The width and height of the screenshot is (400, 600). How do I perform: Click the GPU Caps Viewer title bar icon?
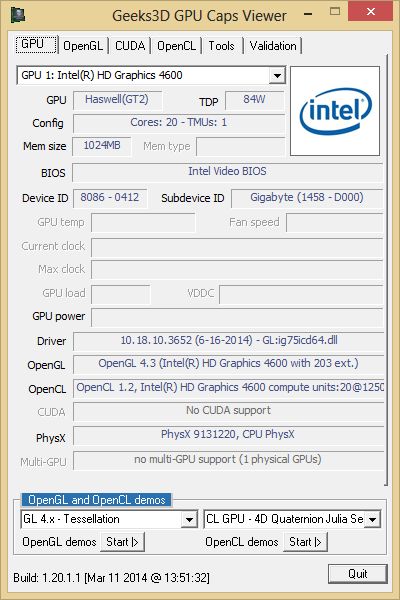coord(17,15)
